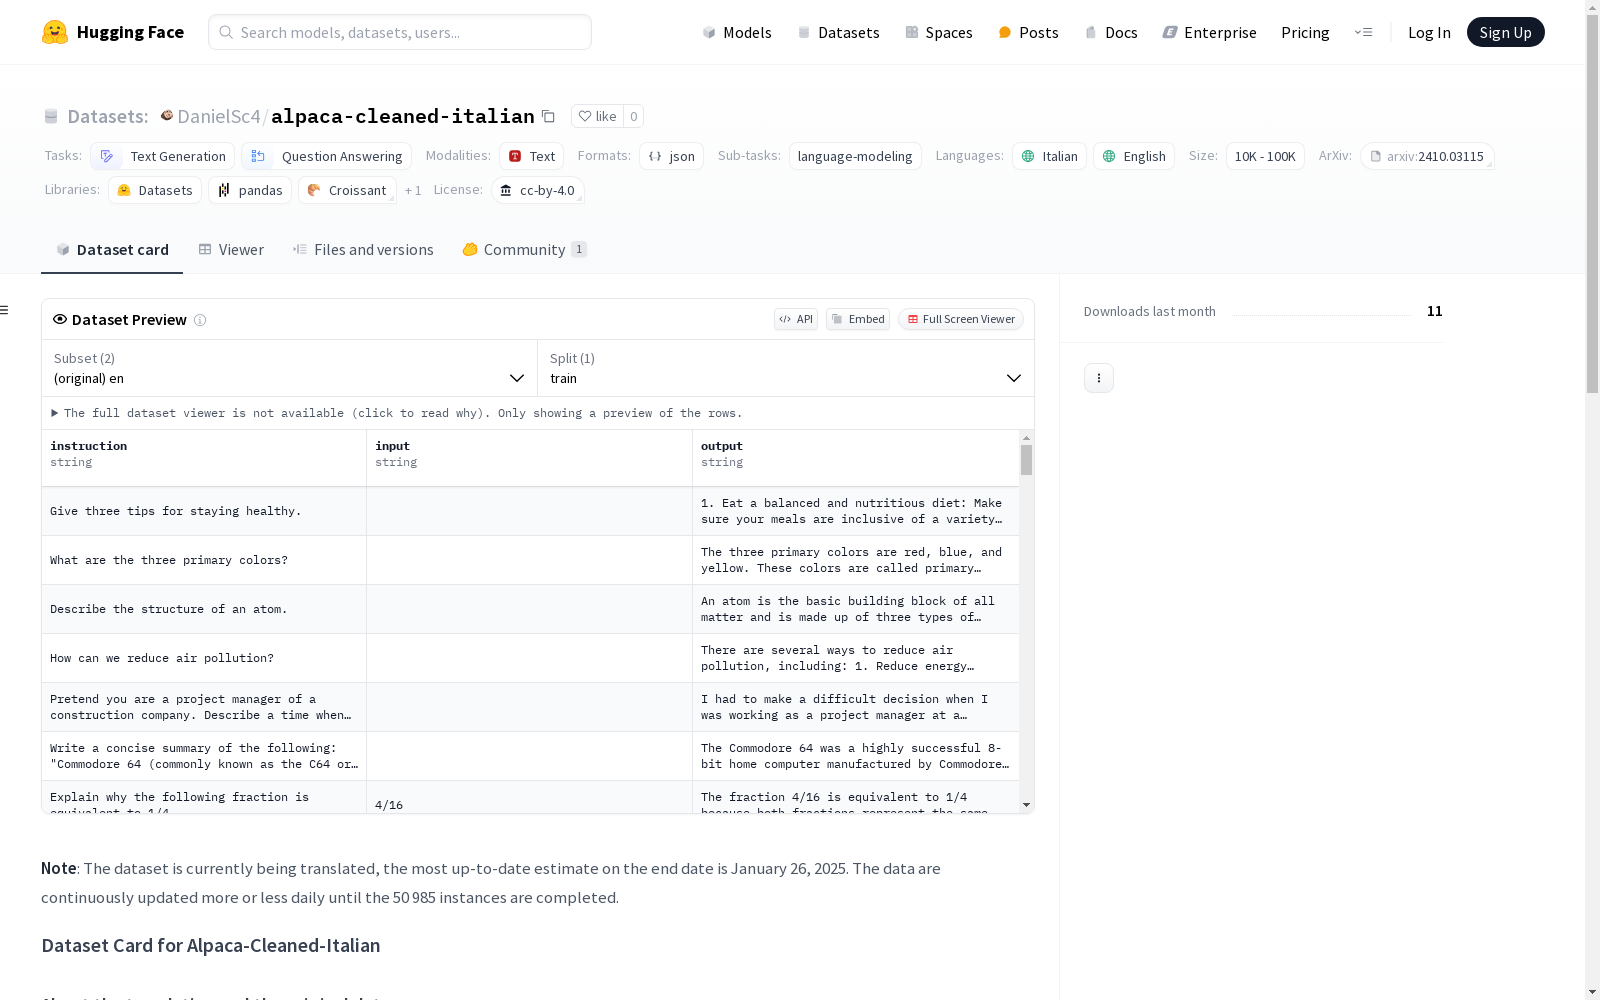The height and width of the screenshot is (1000, 1600).
Task: Select the Datasets library tag
Action: pos(155,190)
